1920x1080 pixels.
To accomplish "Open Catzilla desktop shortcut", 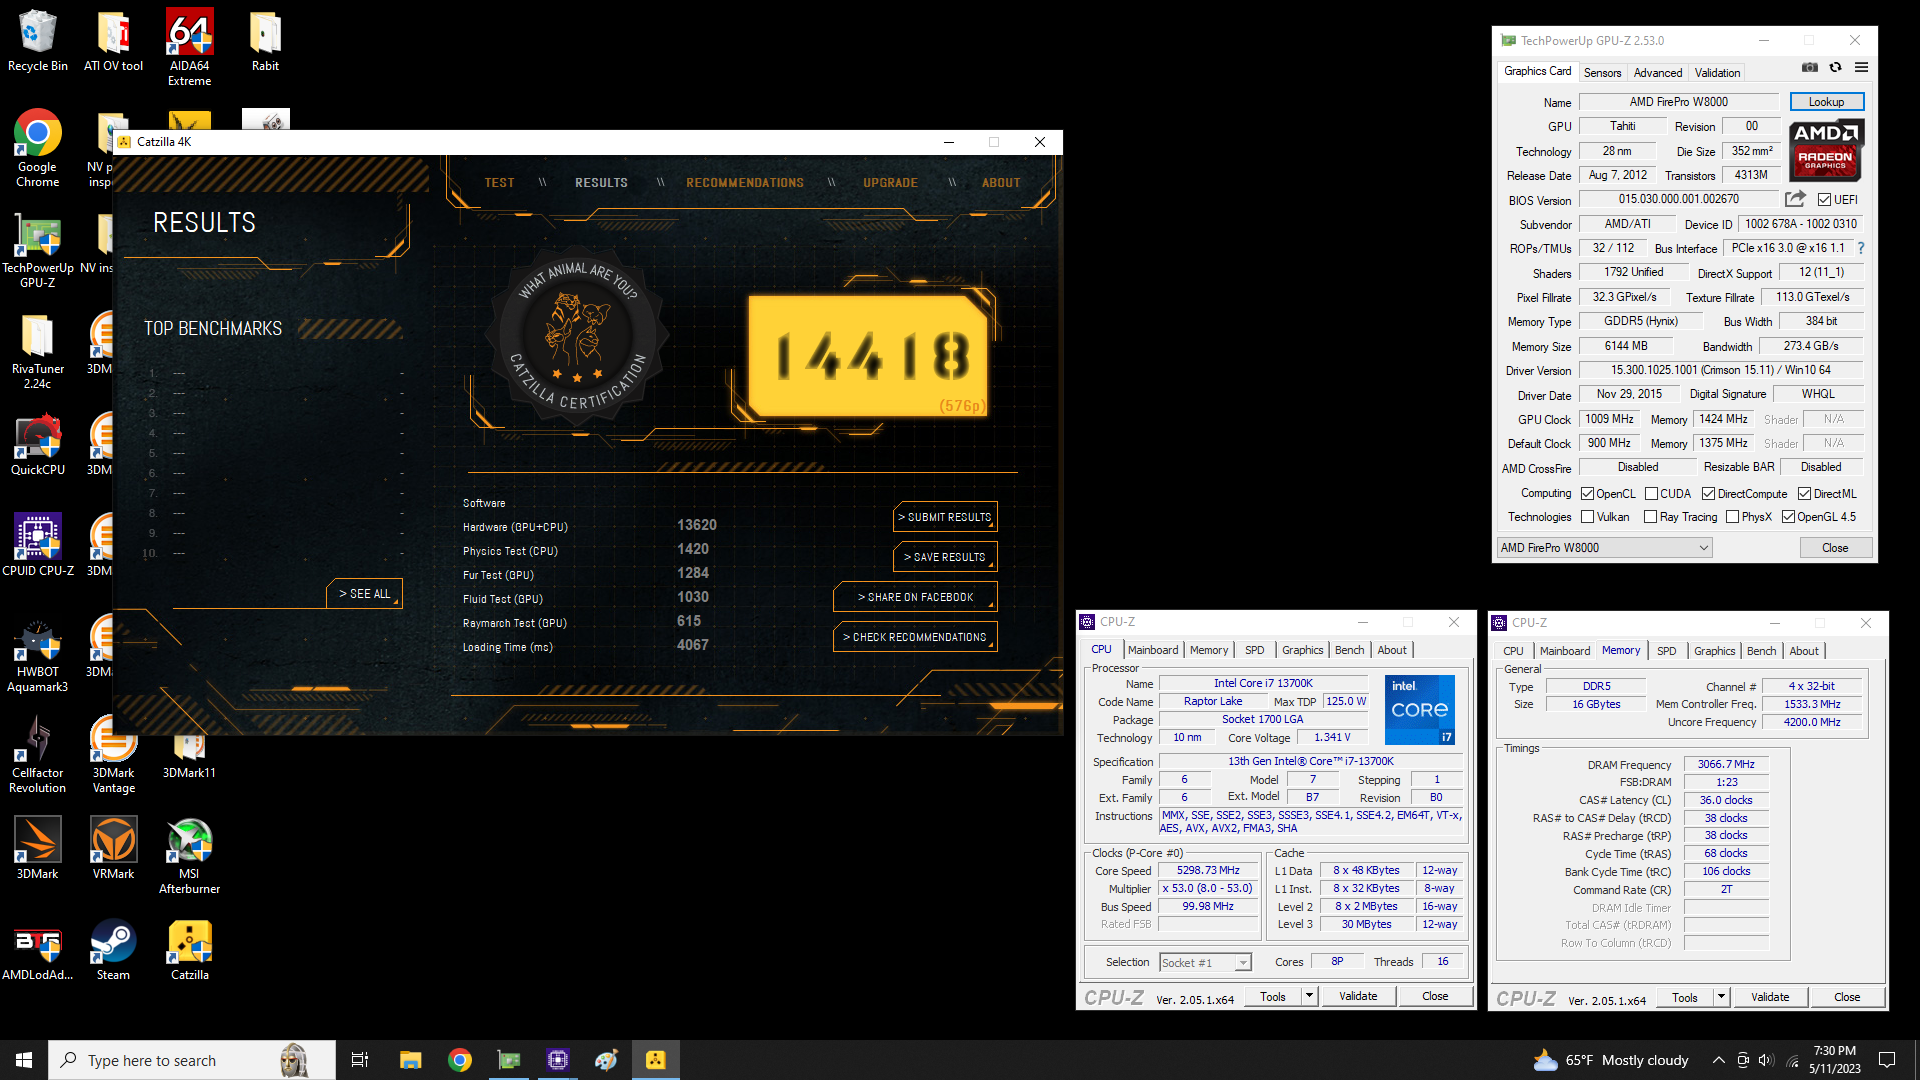I will (189, 950).
